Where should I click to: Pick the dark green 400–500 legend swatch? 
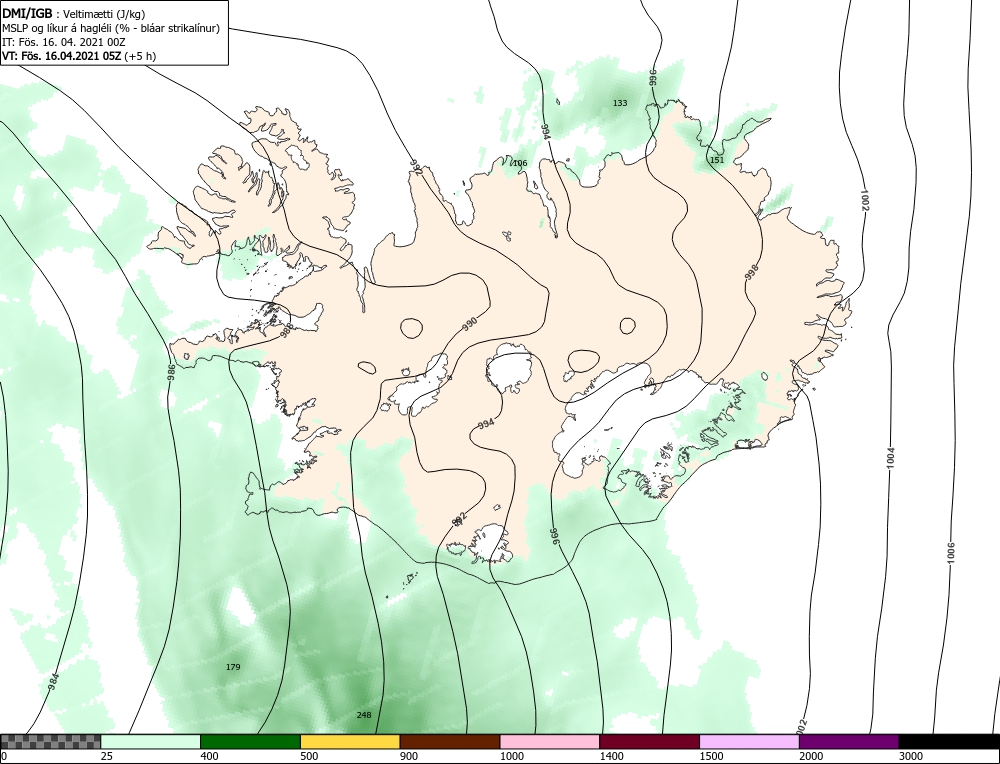pyautogui.click(x=250, y=742)
